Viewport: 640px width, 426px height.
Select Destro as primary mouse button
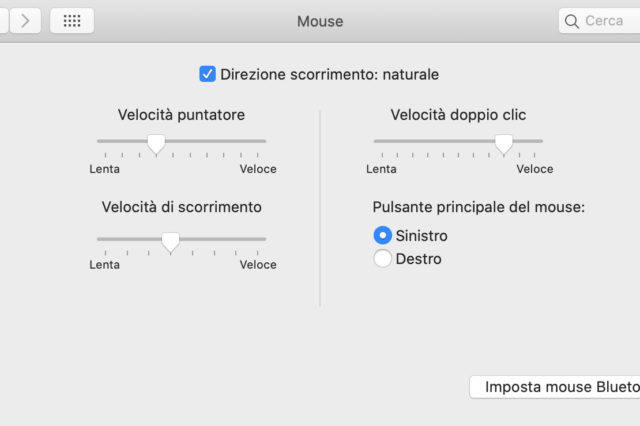coord(382,259)
